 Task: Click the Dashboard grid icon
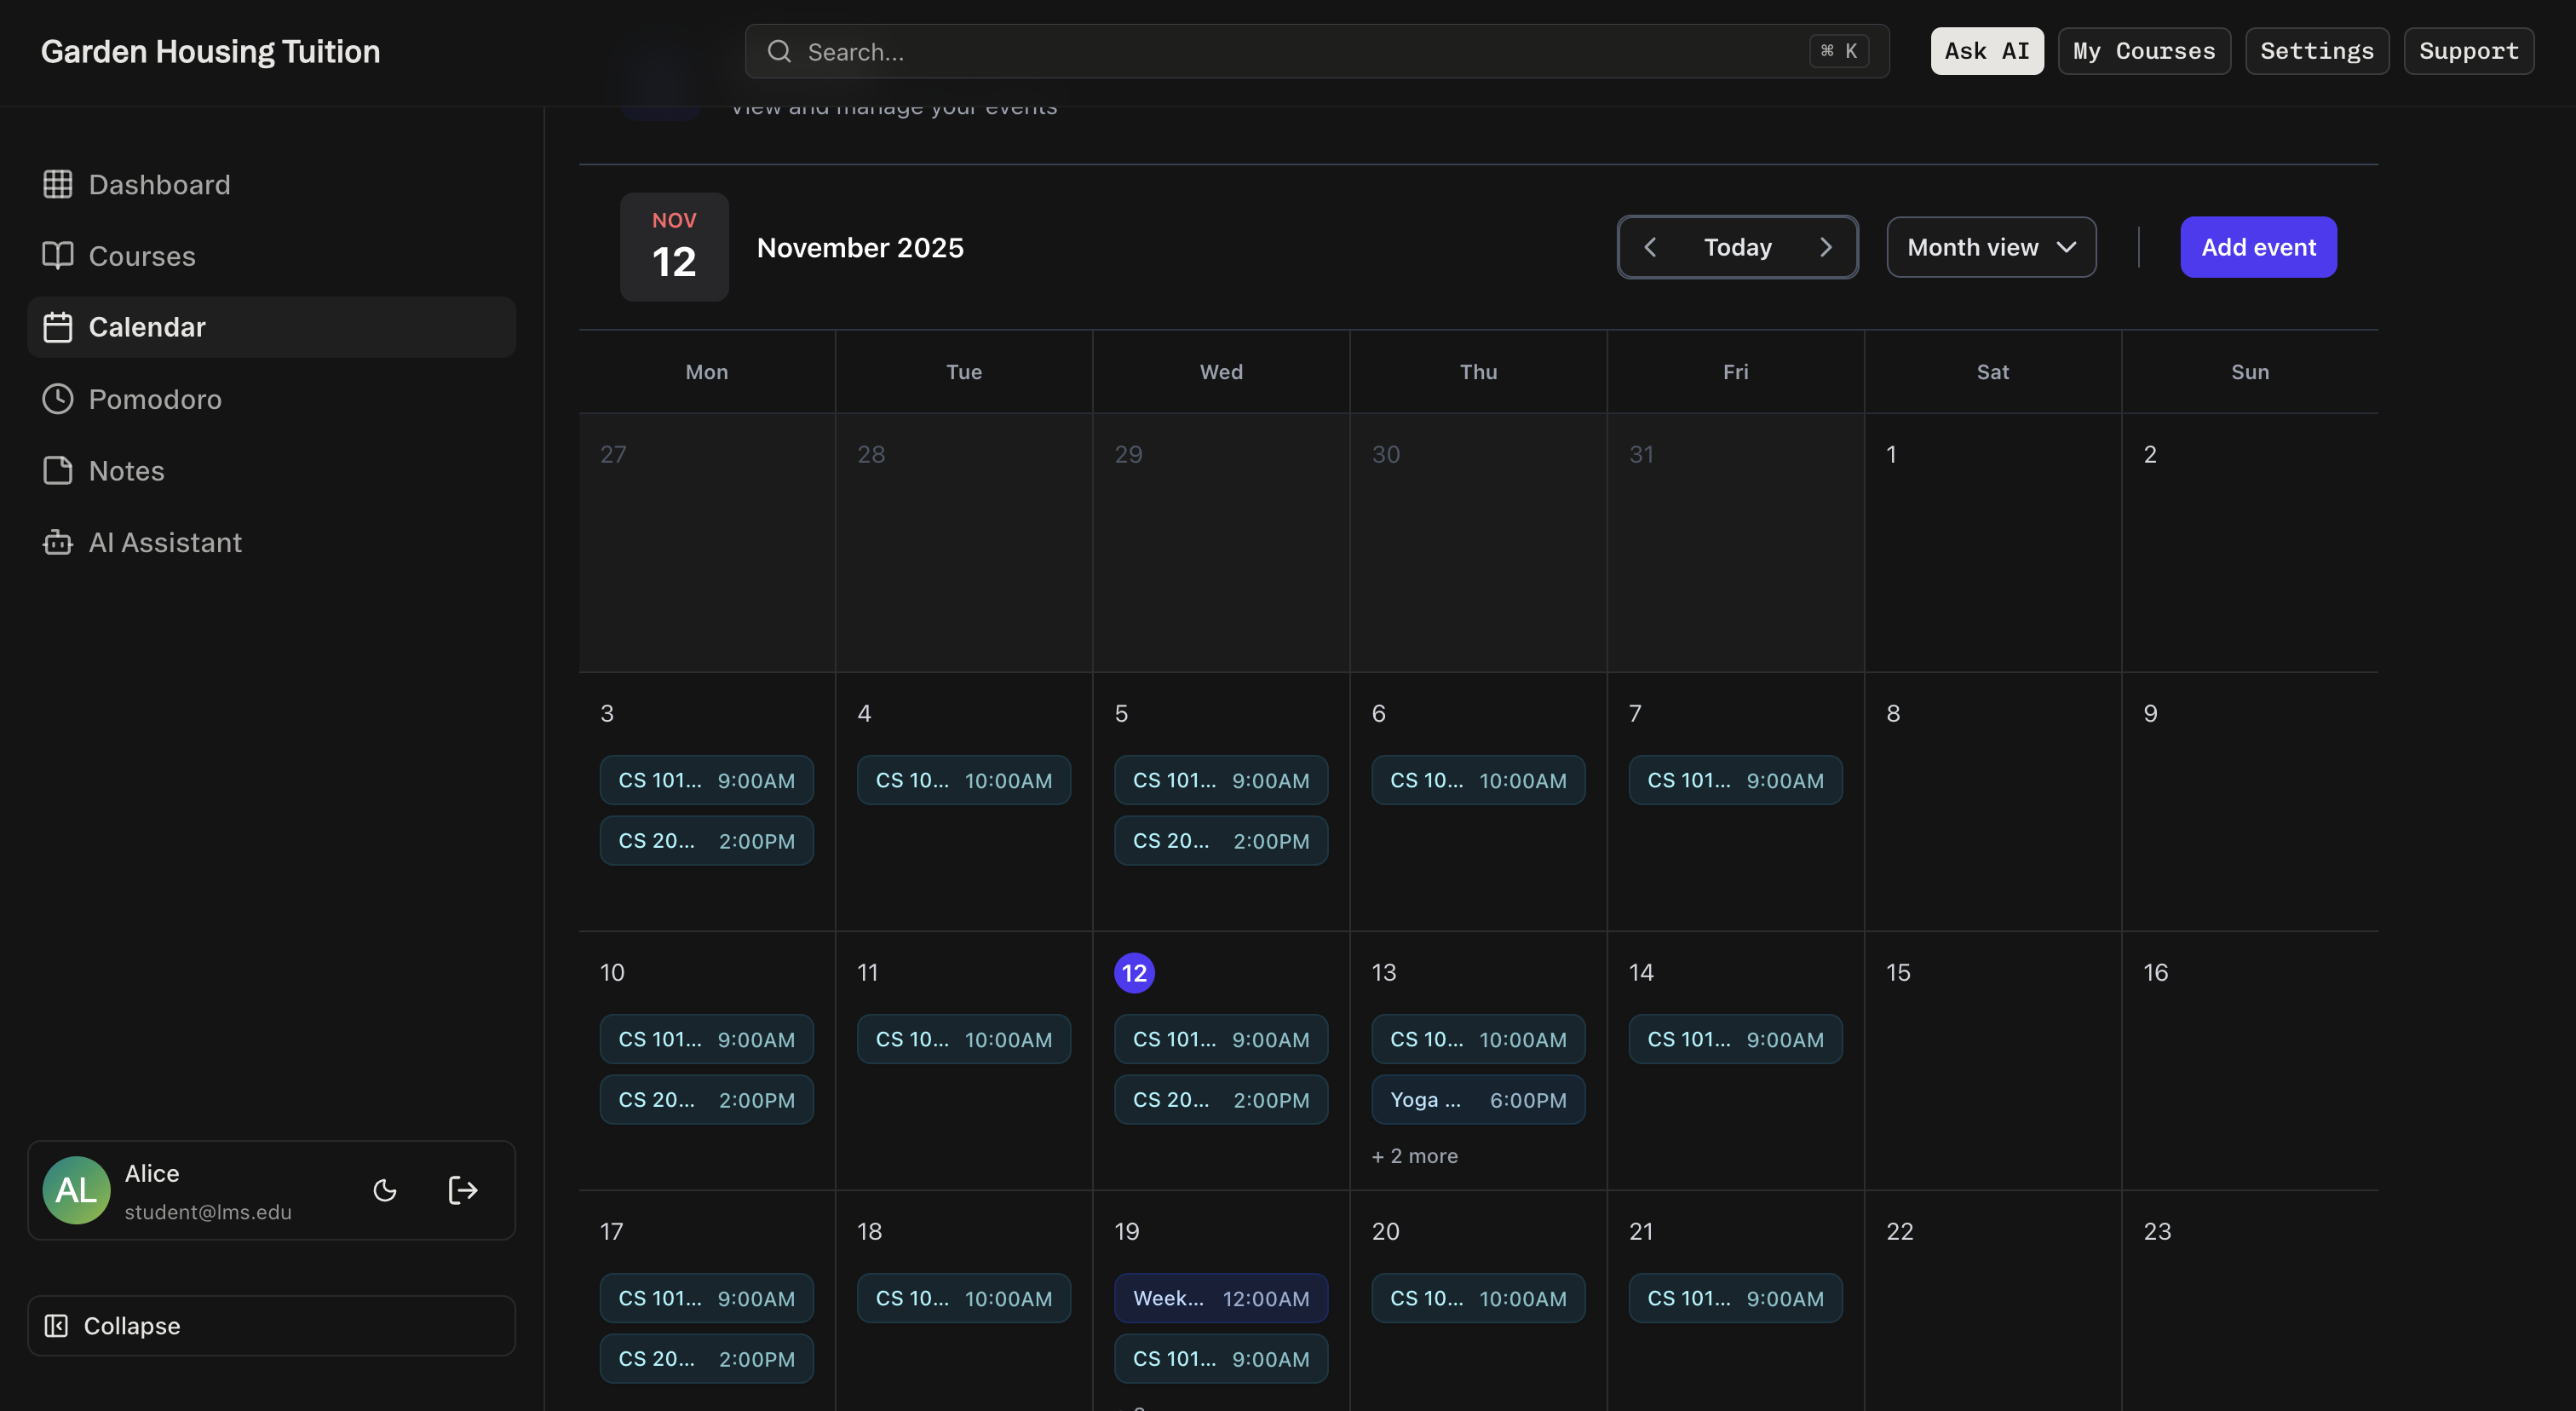coord(57,184)
